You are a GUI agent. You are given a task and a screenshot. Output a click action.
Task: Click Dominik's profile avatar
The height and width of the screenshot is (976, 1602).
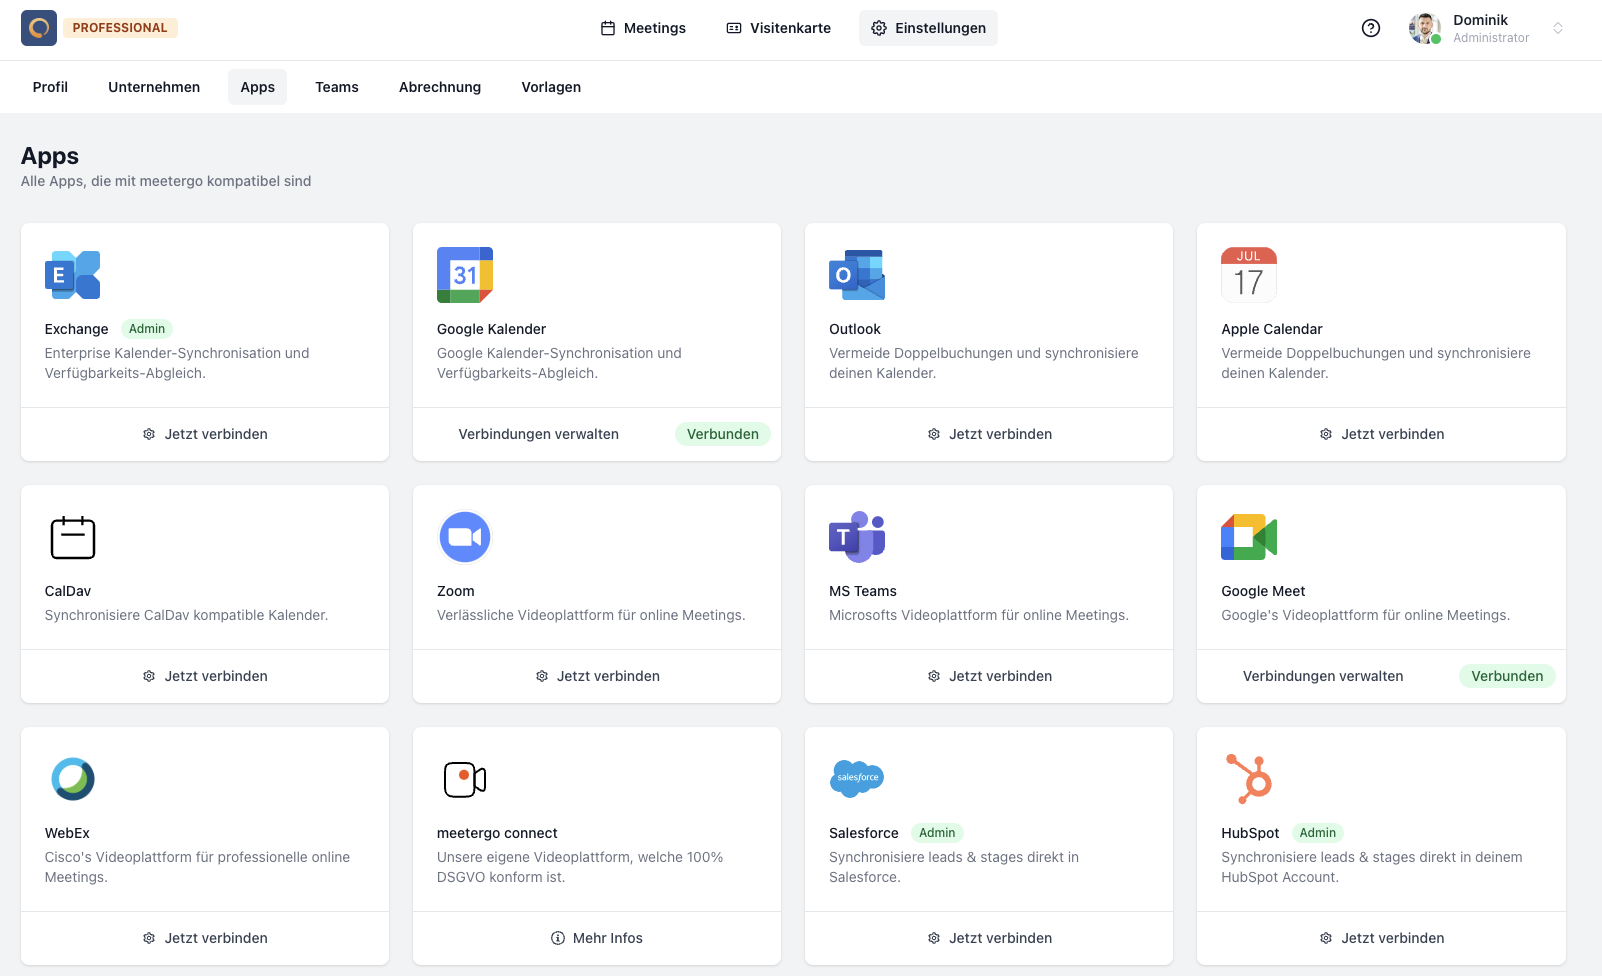pos(1424,28)
